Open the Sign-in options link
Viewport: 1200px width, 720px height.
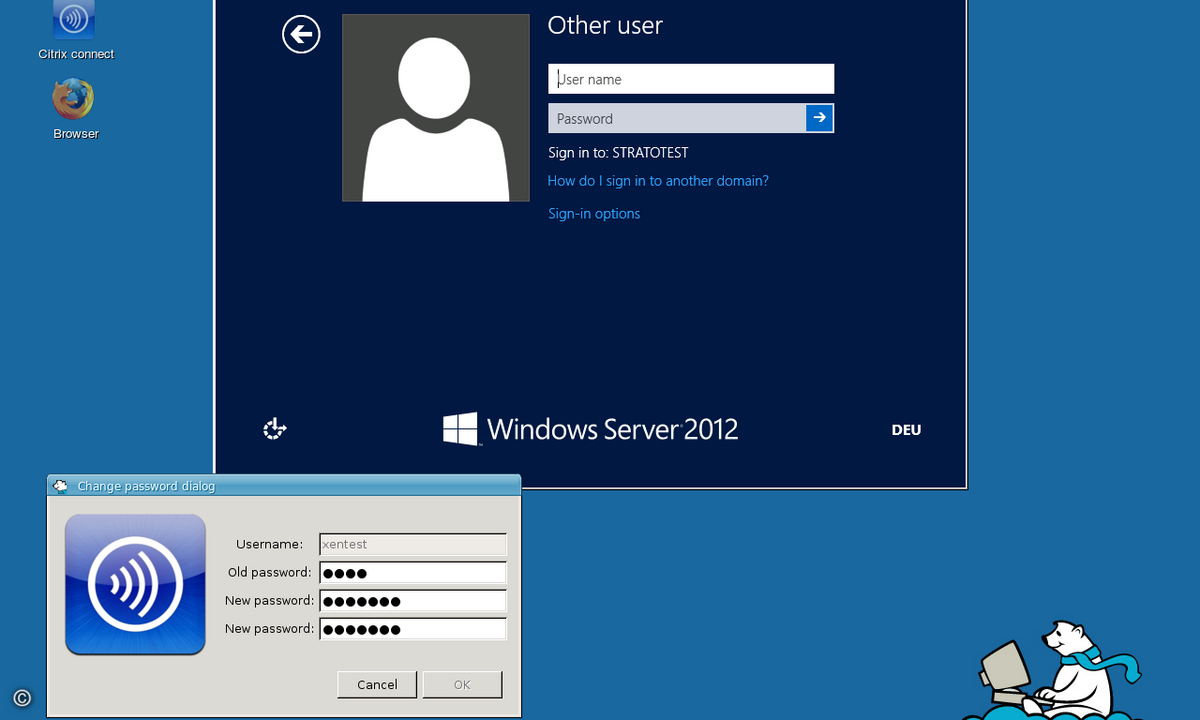click(x=594, y=213)
